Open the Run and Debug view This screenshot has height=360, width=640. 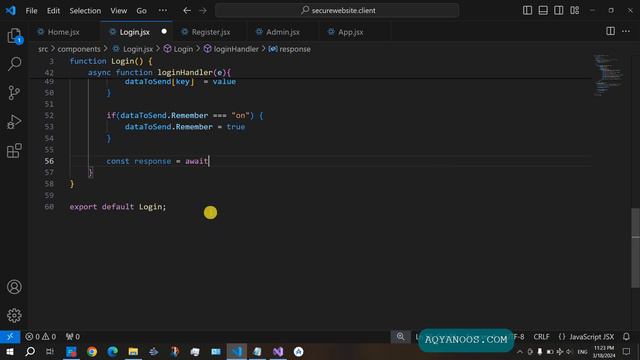[x=14, y=122]
